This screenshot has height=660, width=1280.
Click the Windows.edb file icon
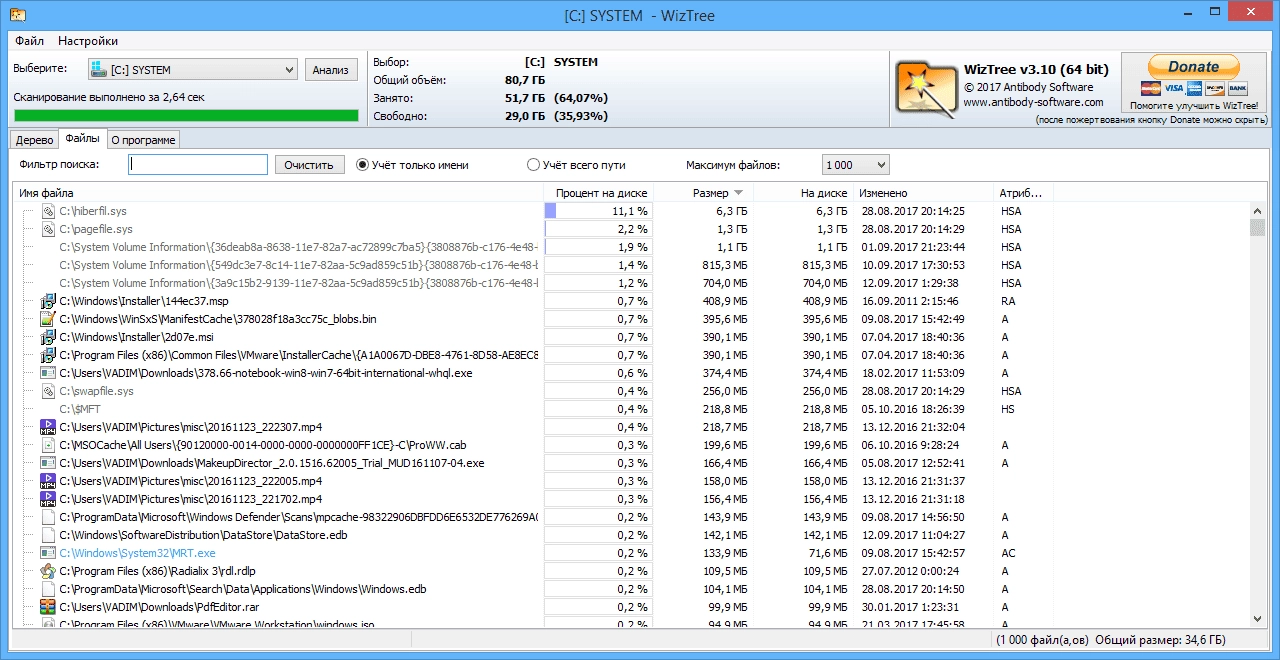[47, 589]
